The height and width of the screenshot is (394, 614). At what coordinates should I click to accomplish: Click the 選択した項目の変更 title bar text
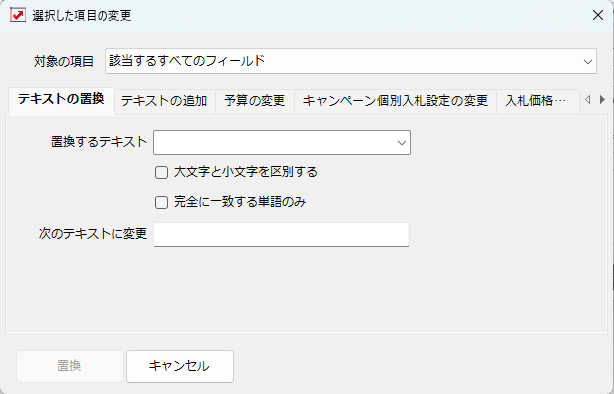tap(81, 16)
